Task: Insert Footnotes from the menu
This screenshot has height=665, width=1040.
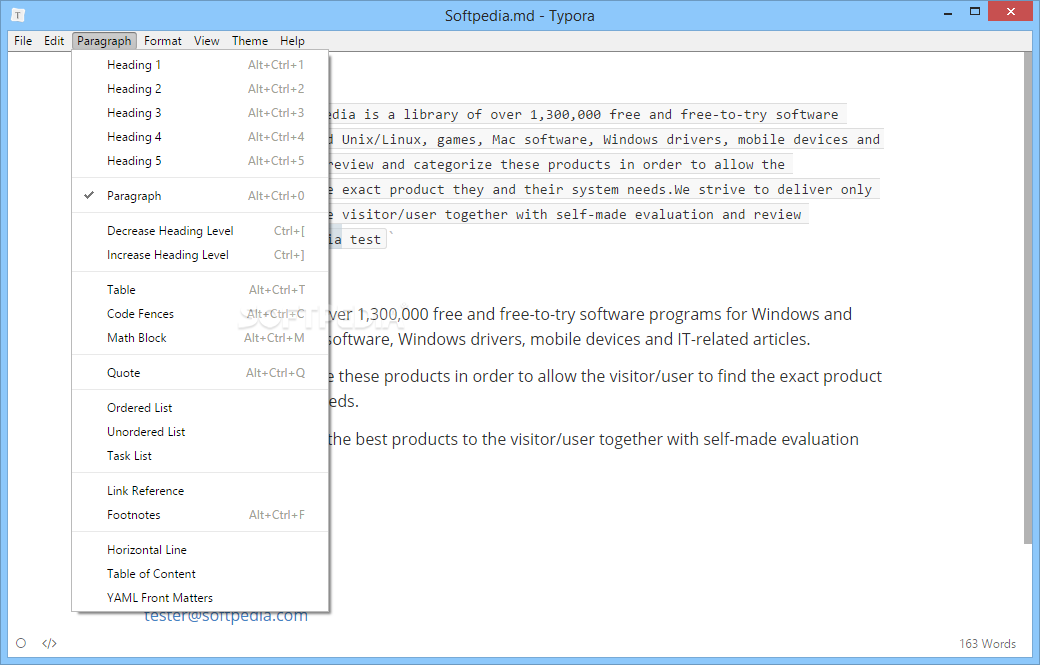Action: pos(200,514)
